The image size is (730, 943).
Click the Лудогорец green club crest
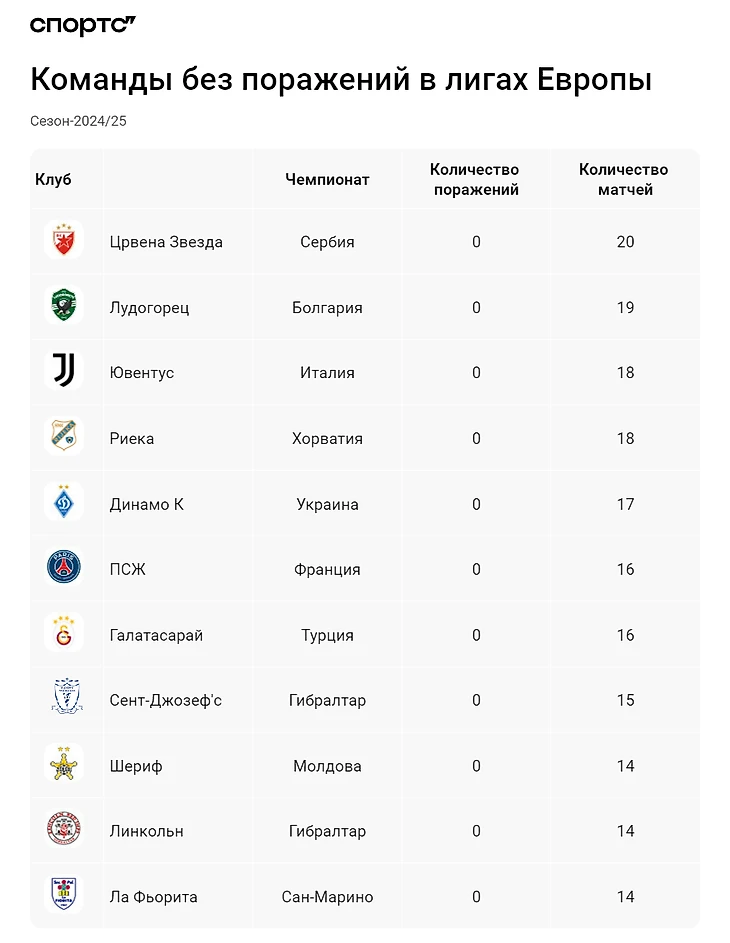pyautogui.click(x=65, y=306)
